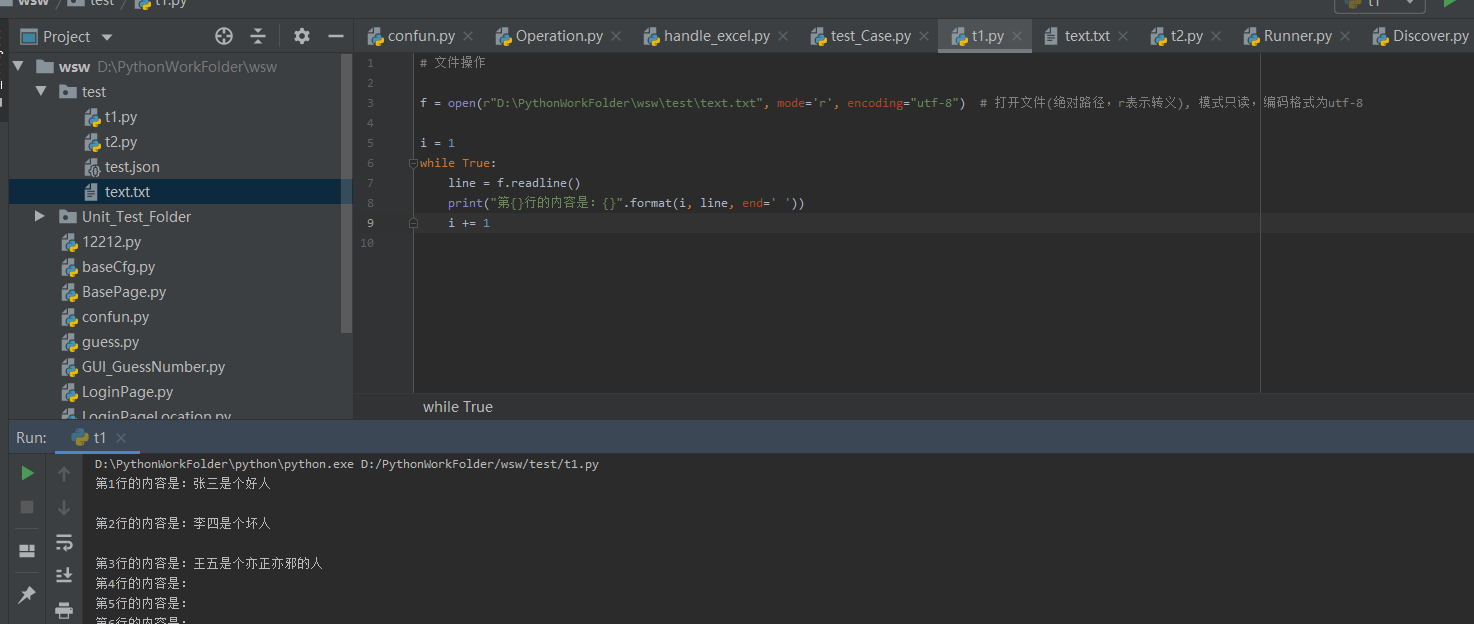Click the test folder label in the project tree
Viewport: 1474px width, 624px height.
point(94,92)
